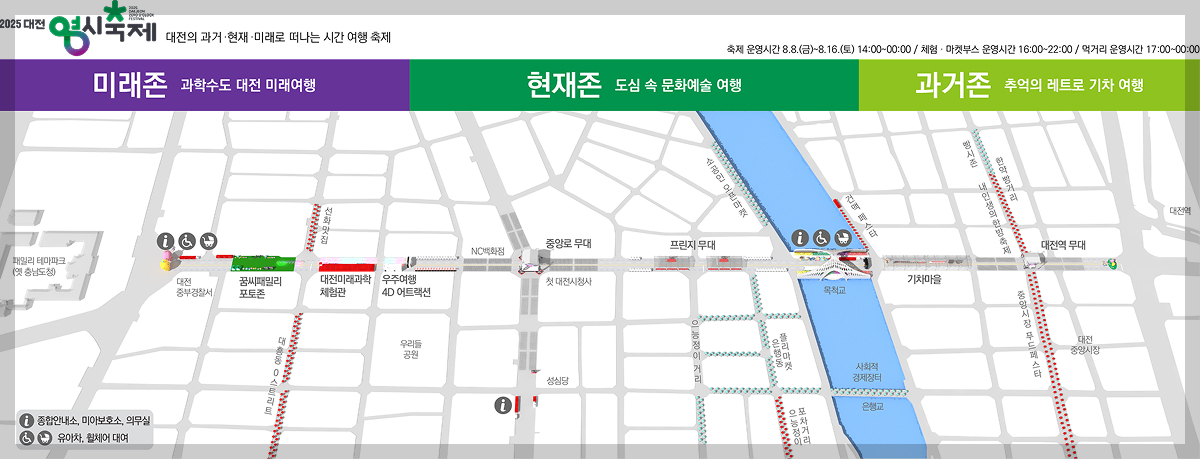Click stroller icon above 목척교 bridge

(x=842, y=238)
